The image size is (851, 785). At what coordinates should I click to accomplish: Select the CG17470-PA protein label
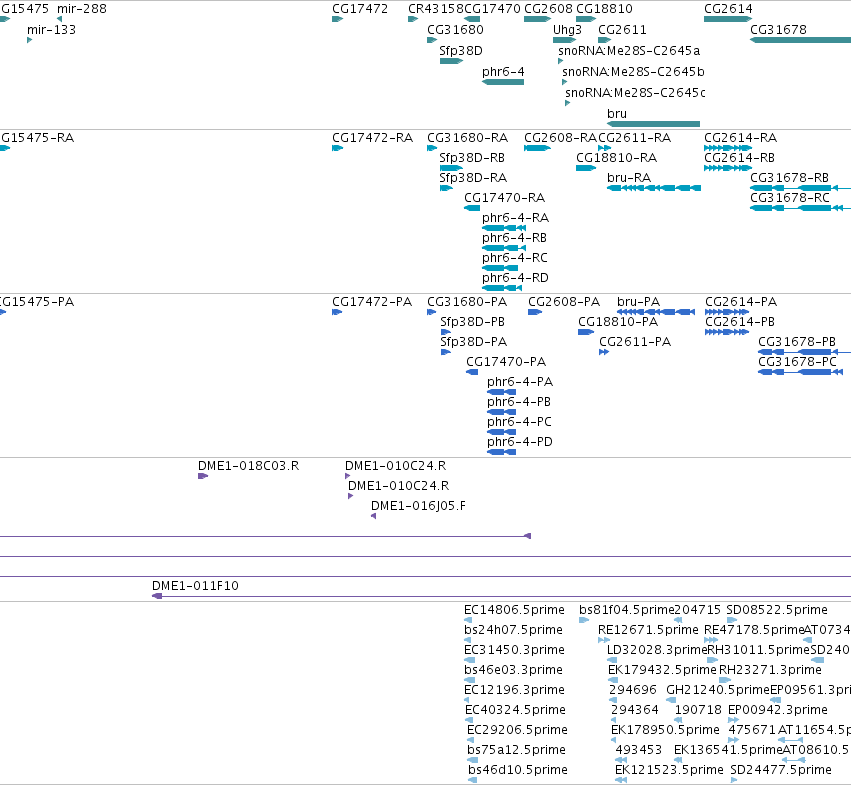[x=506, y=362]
